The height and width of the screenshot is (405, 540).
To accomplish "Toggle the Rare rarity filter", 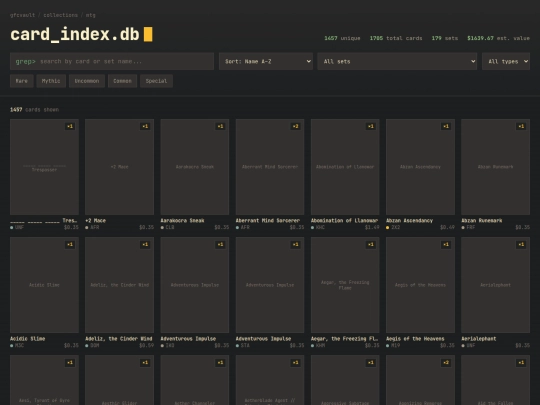I will click(x=22, y=81).
